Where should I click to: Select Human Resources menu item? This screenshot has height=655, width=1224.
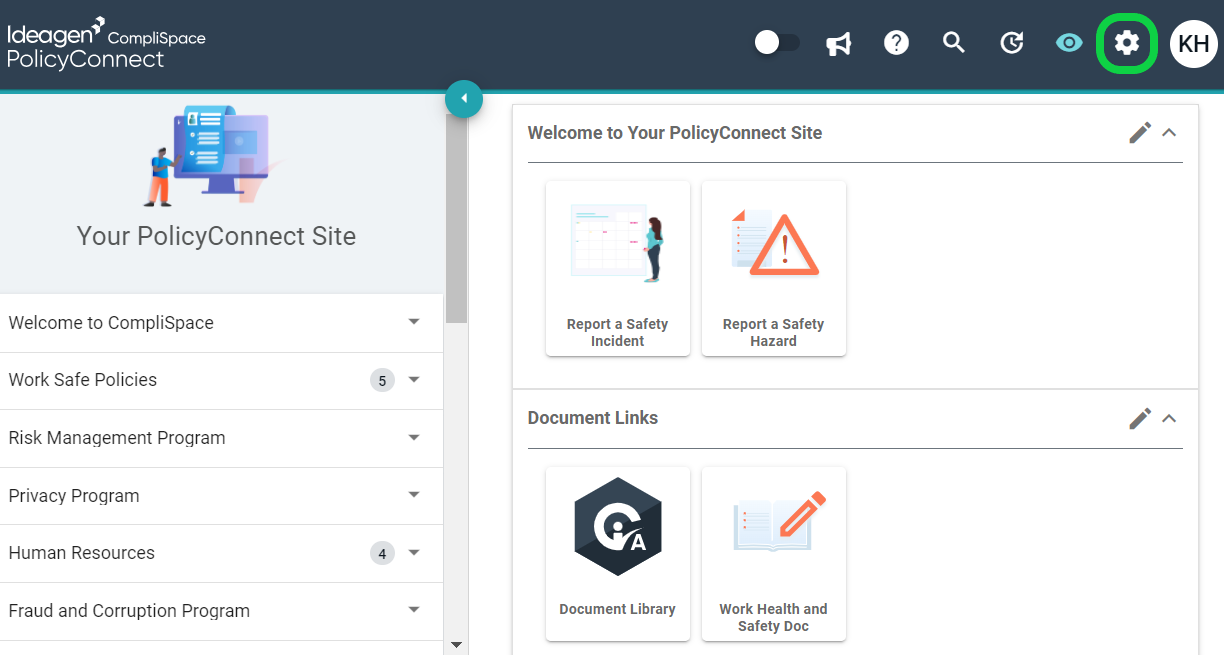tap(221, 553)
